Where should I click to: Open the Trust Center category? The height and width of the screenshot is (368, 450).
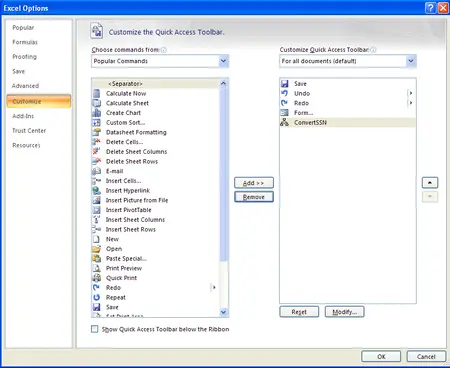(x=29, y=131)
